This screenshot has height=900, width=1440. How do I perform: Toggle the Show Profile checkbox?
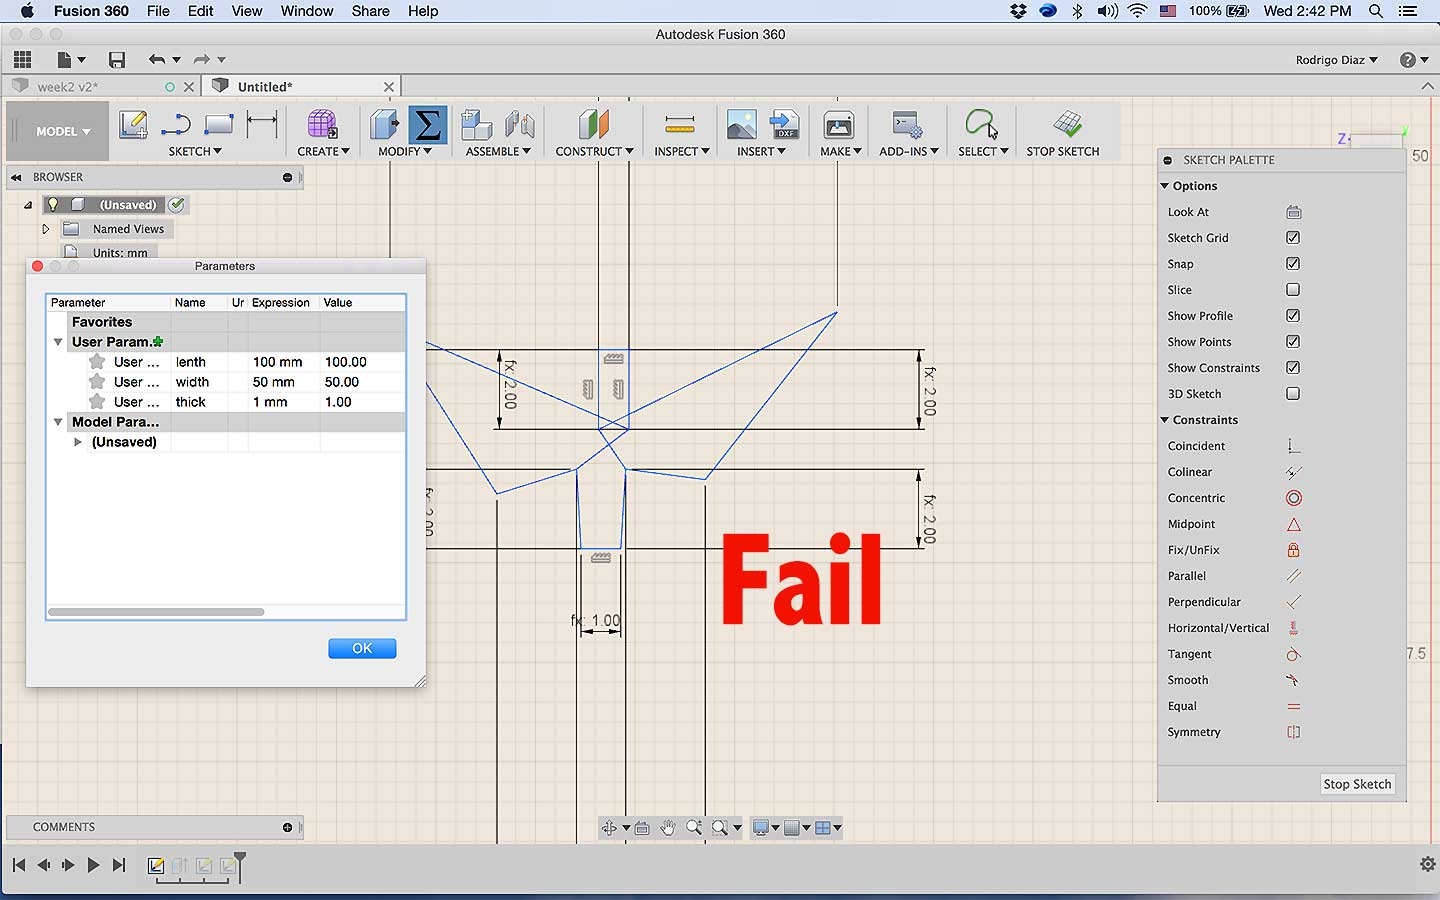point(1293,316)
